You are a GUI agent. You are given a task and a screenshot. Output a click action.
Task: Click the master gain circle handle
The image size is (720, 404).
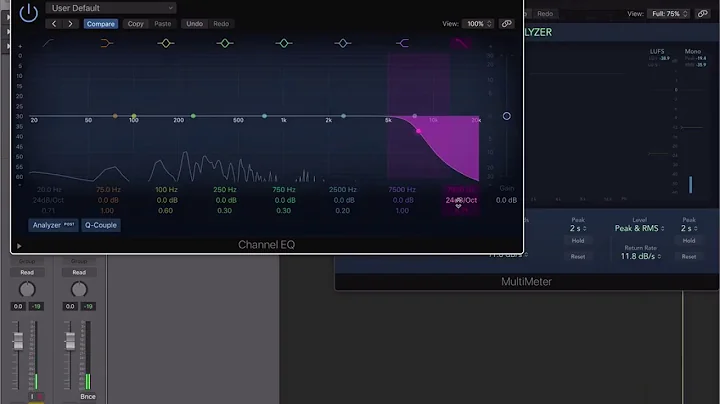506,116
